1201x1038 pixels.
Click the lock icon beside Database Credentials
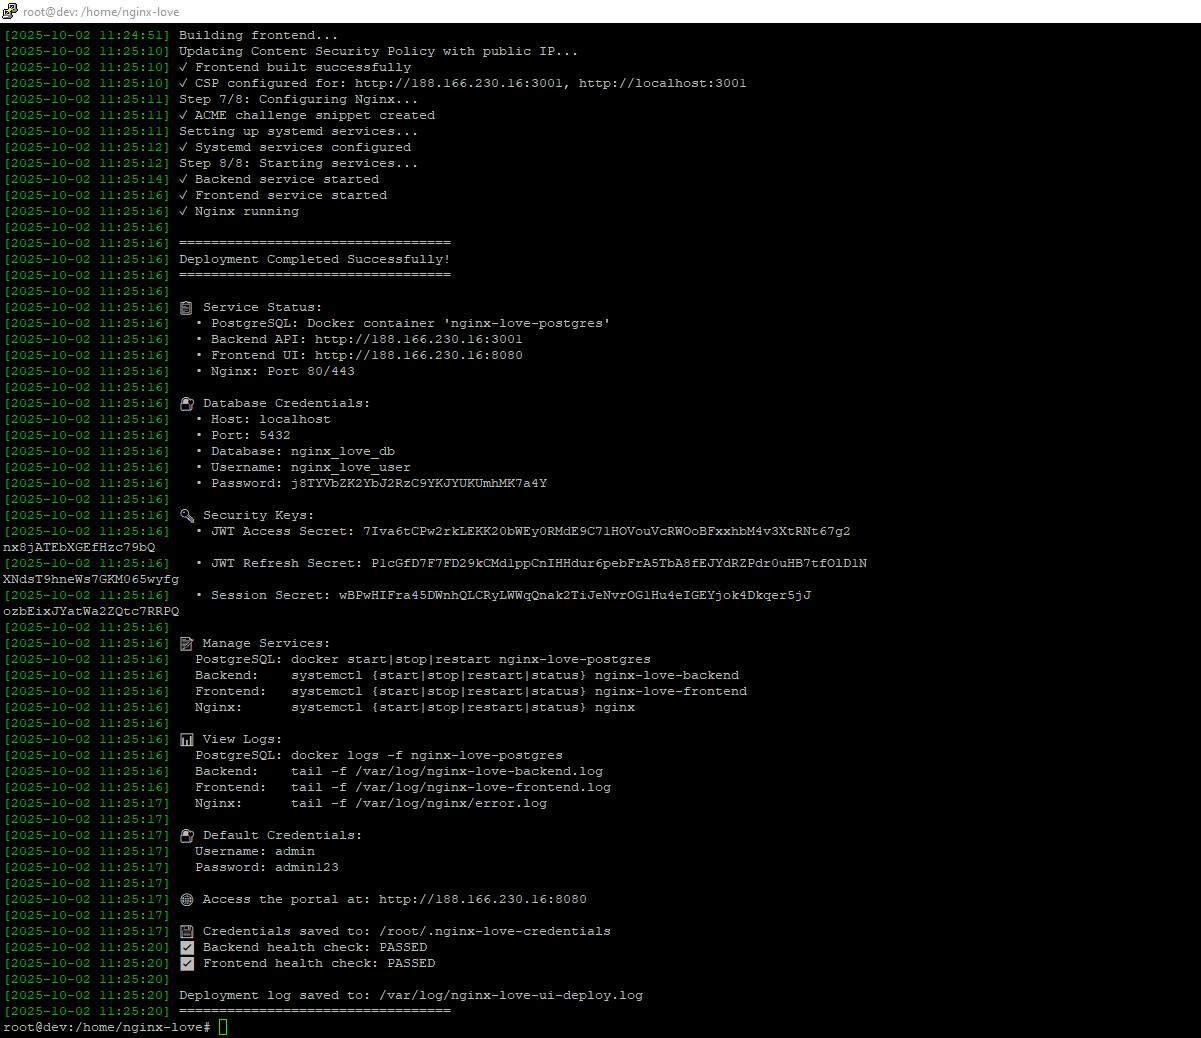click(186, 404)
